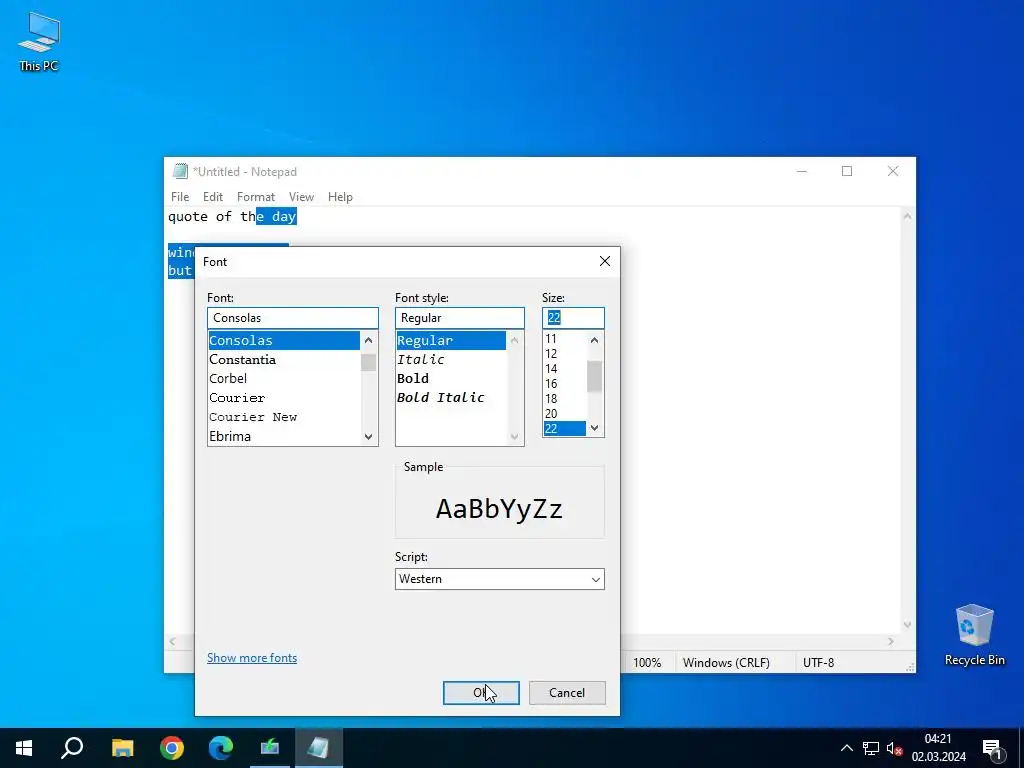This screenshot has height=768, width=1024.
Task: Select Constantia in font list
Action: tap(283, 359)
